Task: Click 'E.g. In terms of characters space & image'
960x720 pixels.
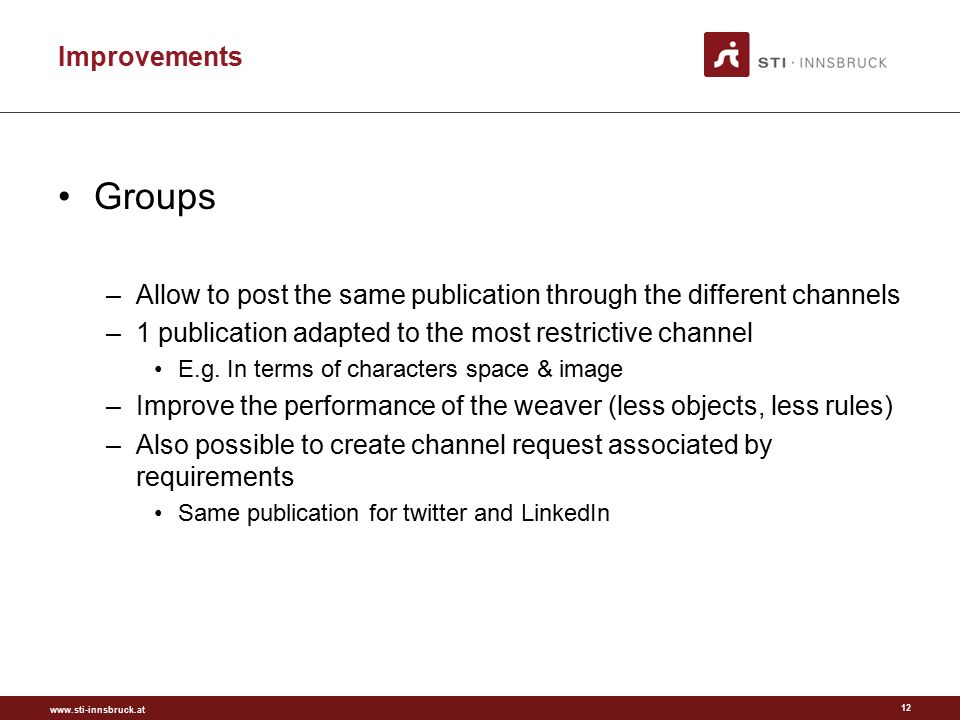Action: click(x=400, y=369)
